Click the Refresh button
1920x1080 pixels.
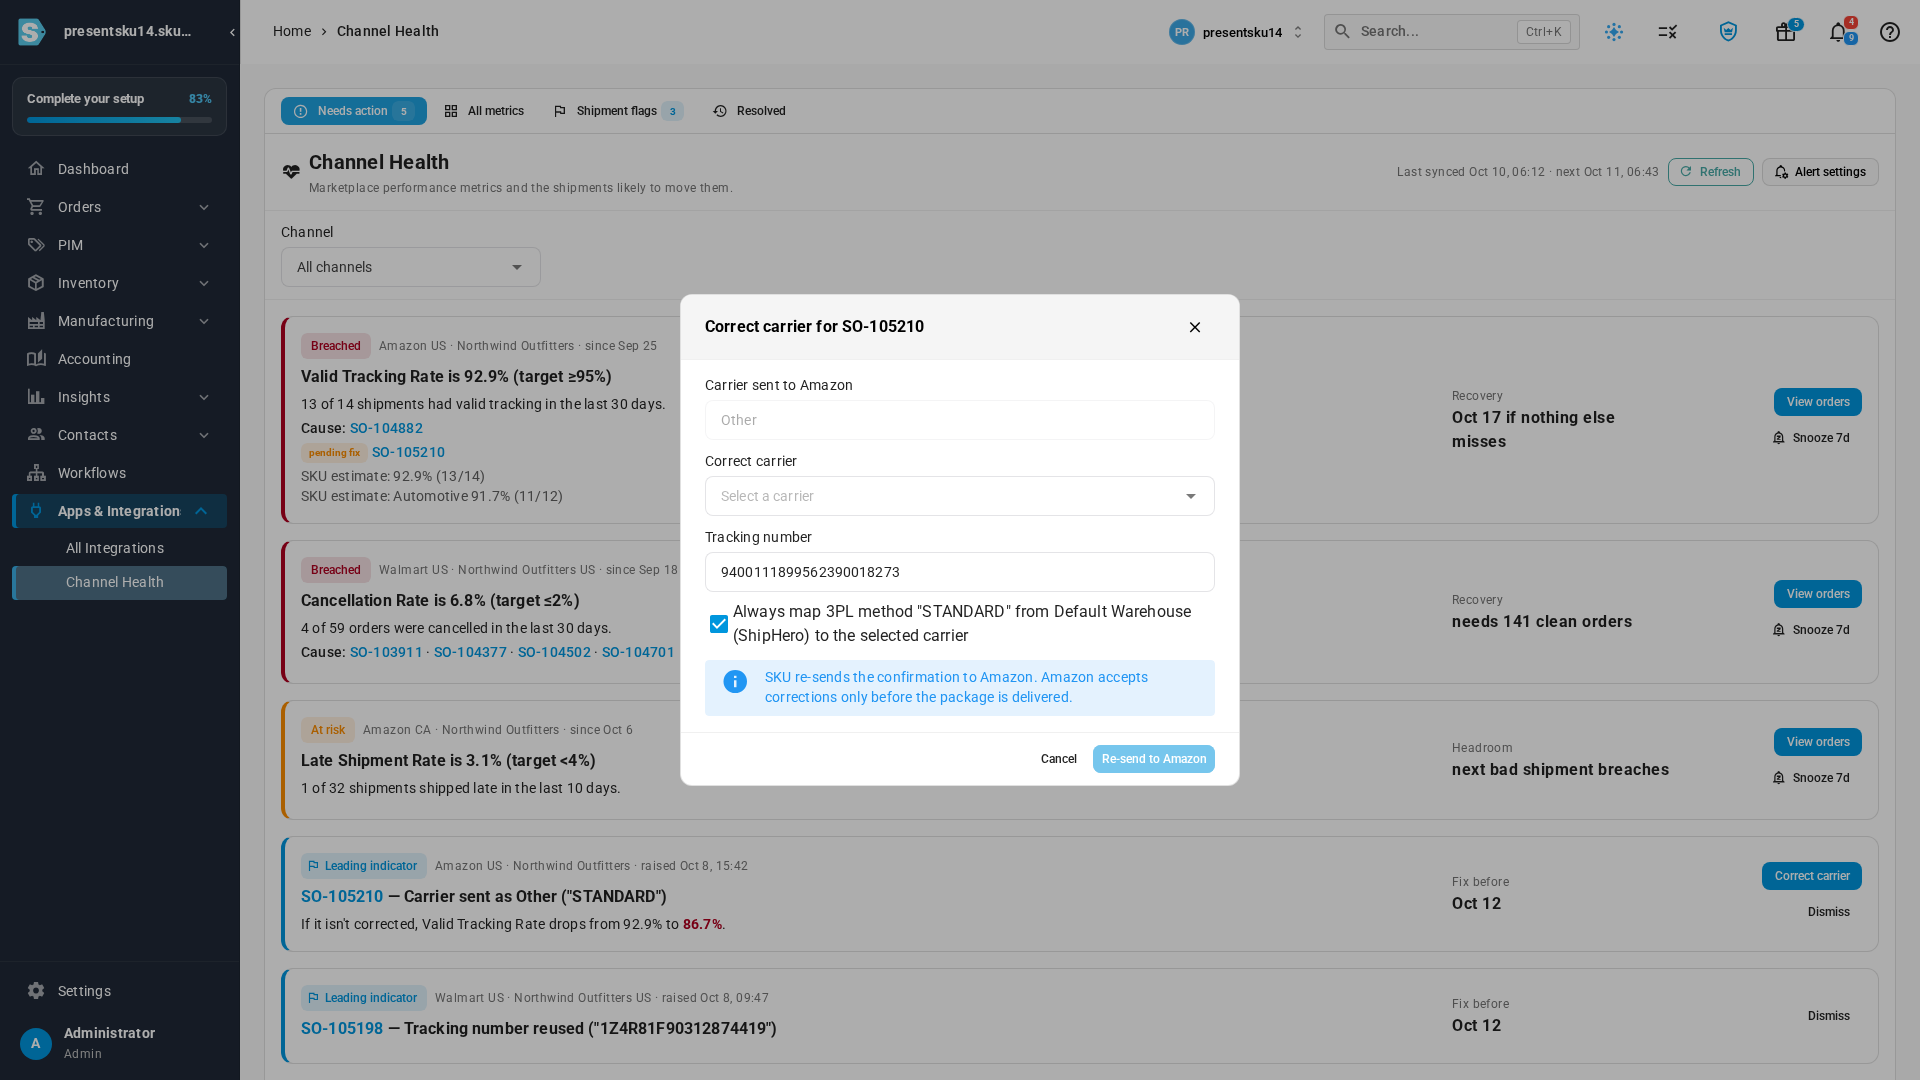(x=1710, y=172)
